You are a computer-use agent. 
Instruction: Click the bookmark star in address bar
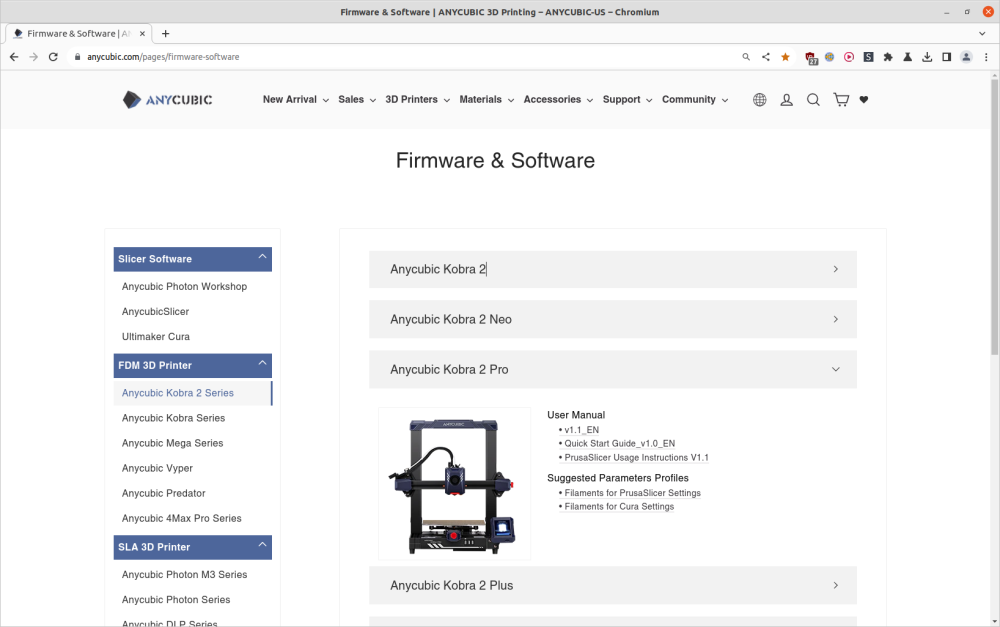[x=785, y=57]
